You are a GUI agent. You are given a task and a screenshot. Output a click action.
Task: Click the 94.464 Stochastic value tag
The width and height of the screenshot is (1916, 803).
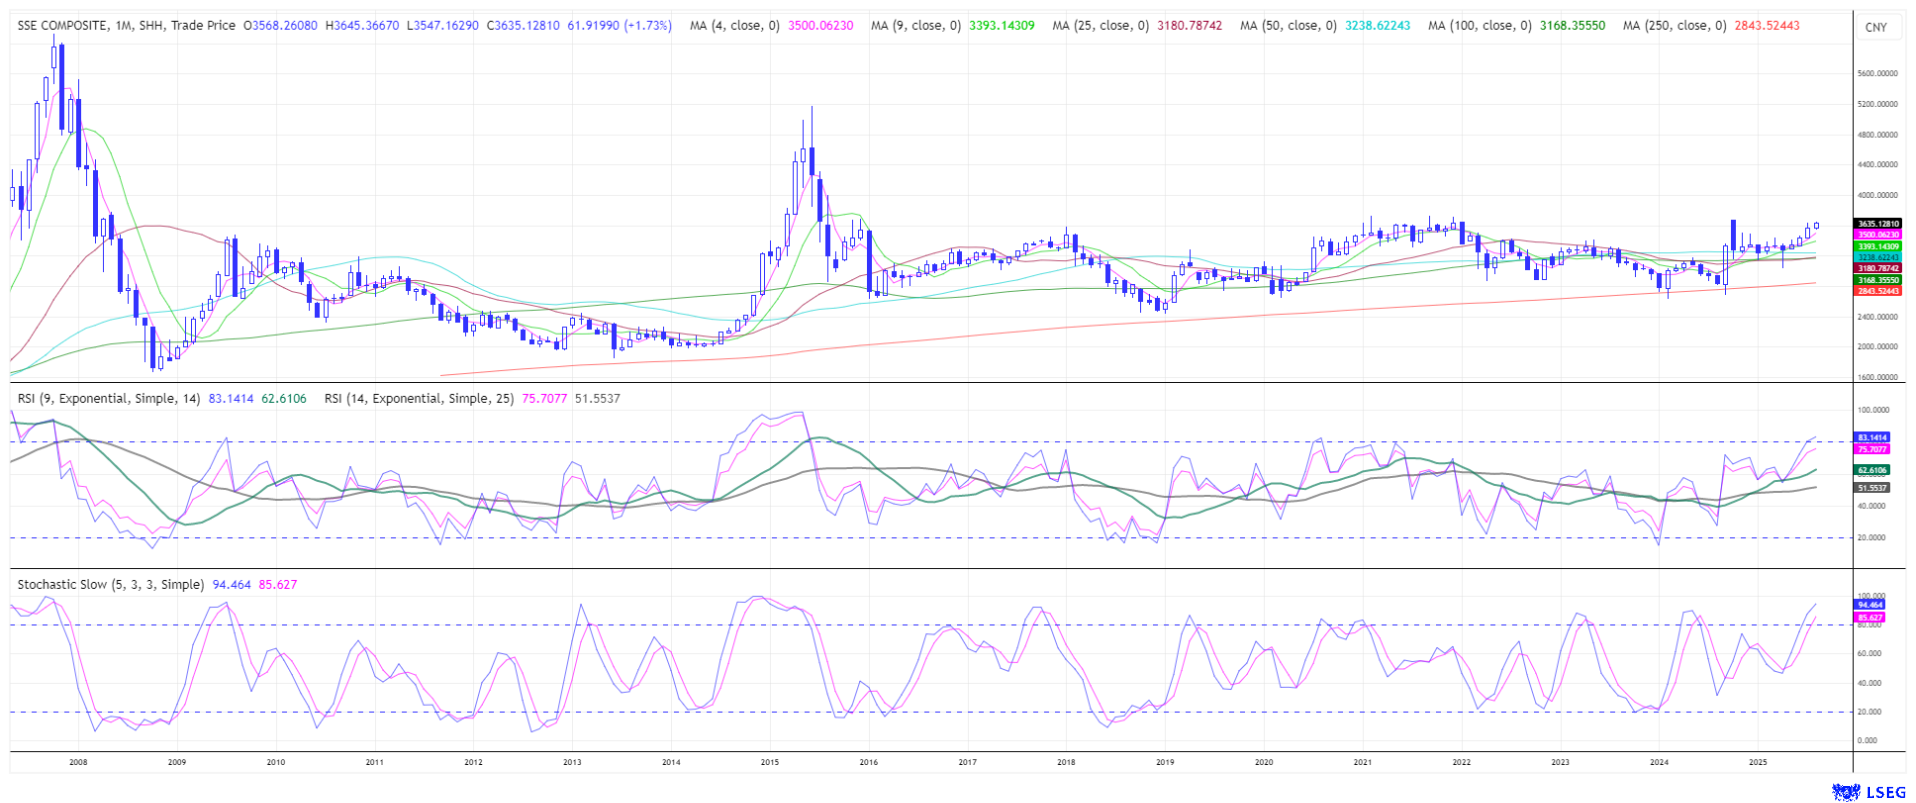click(1870, 605)
